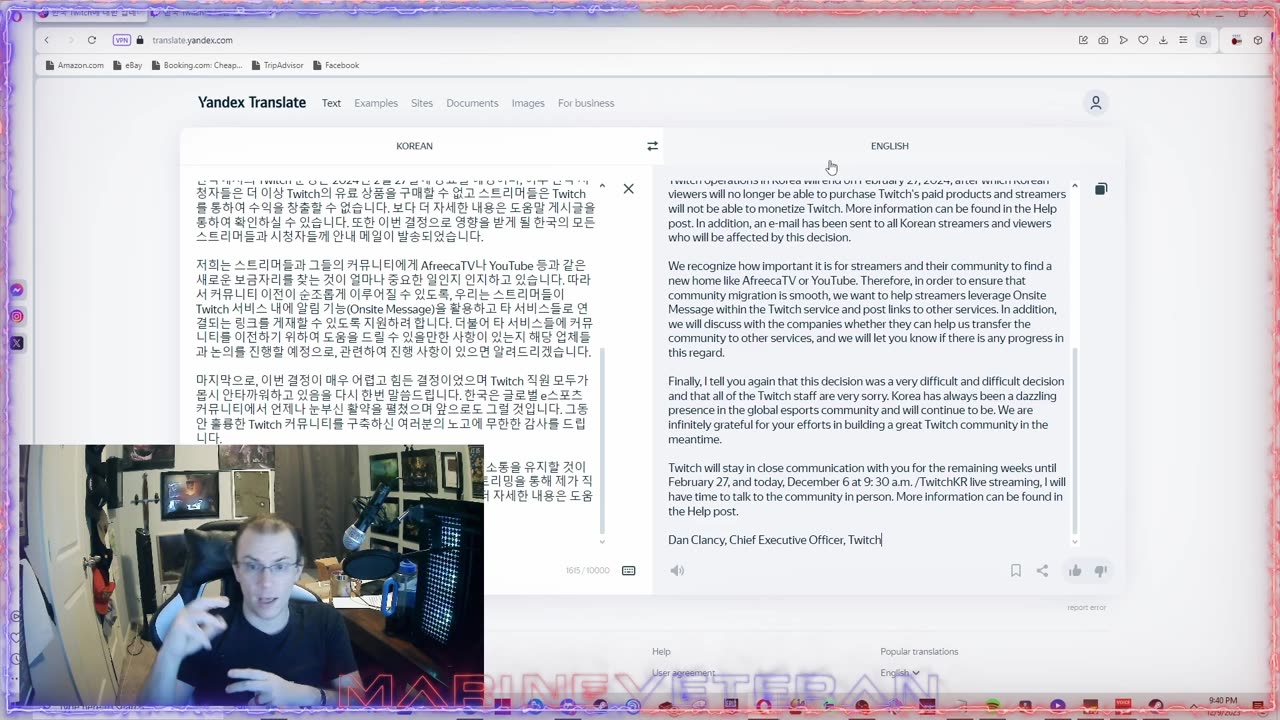This screenshot has width=1280, height=720.
Task: Choose the KOREAN source language selector
Action: coord(414,146)
